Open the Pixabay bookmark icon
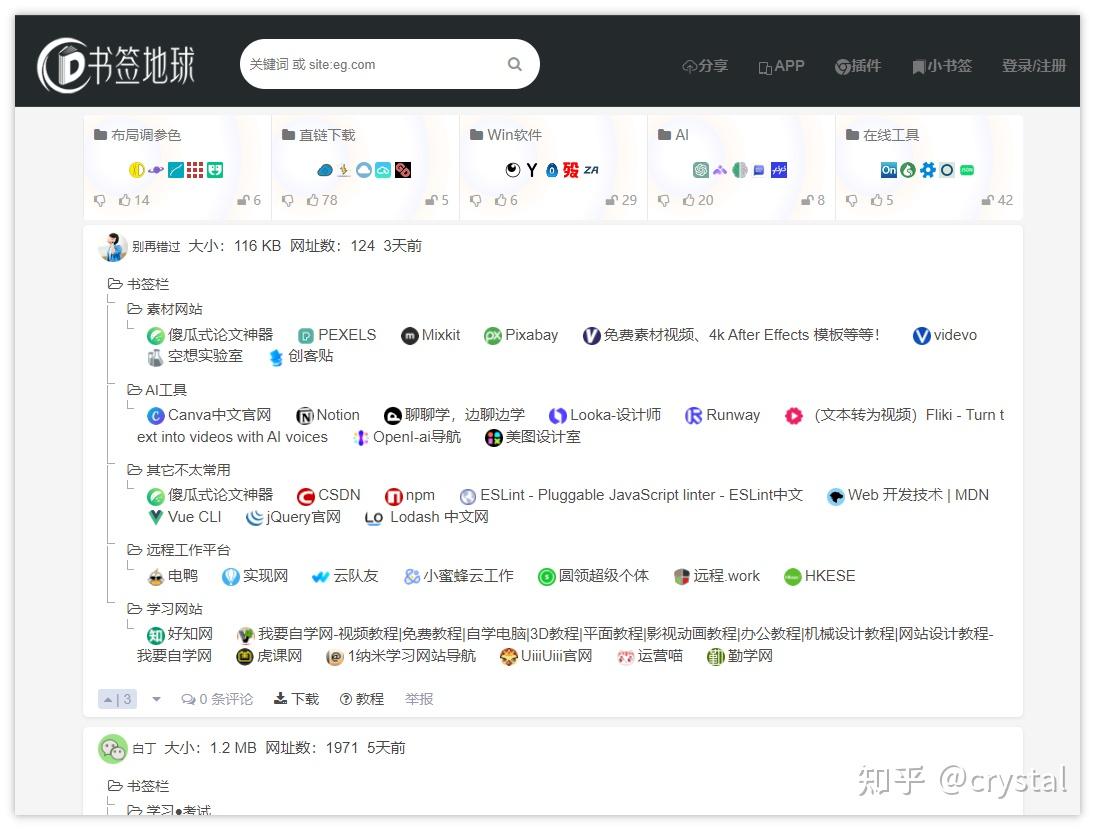1095x830 pixels. click(x=493, y=336)
